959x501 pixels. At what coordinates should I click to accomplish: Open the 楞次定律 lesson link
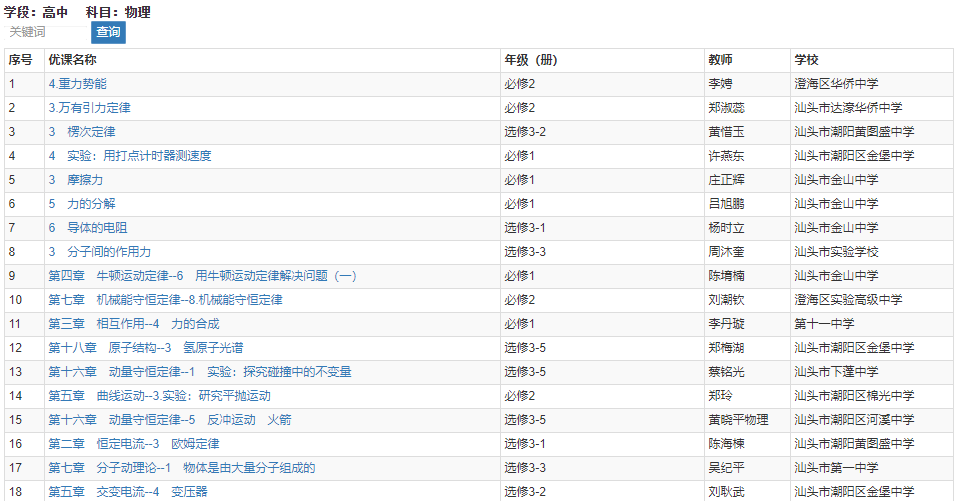[82, 132]
